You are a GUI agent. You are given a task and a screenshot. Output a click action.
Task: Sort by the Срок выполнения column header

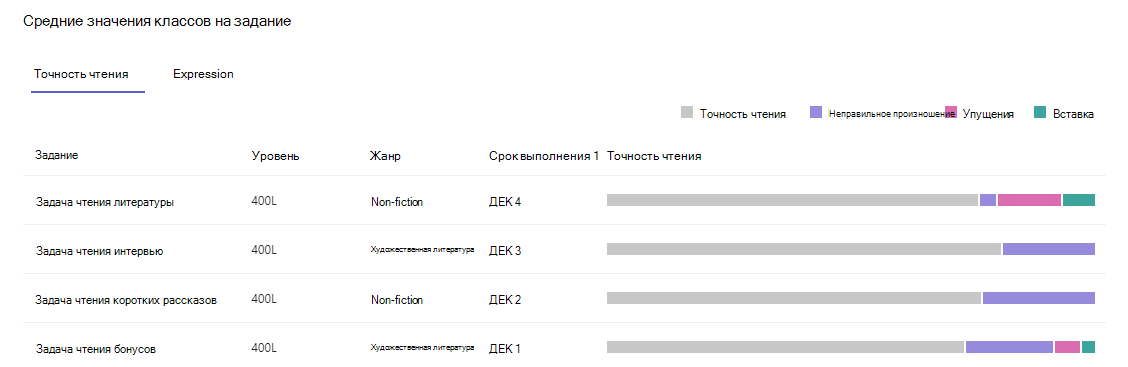point(544,156)
